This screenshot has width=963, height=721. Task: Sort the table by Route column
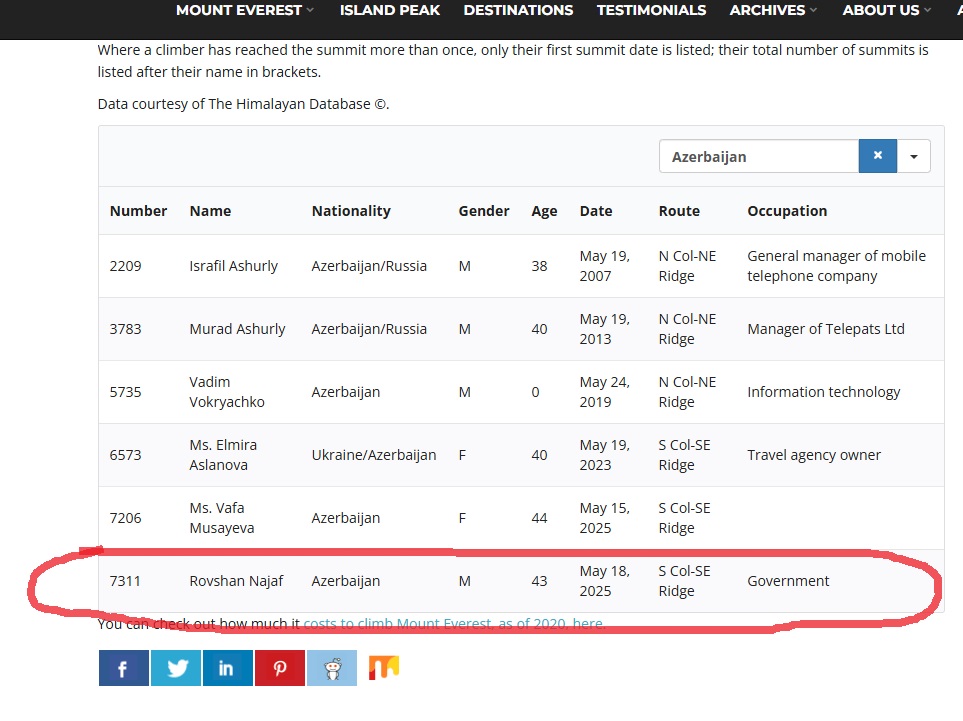[x=679, y=211]
